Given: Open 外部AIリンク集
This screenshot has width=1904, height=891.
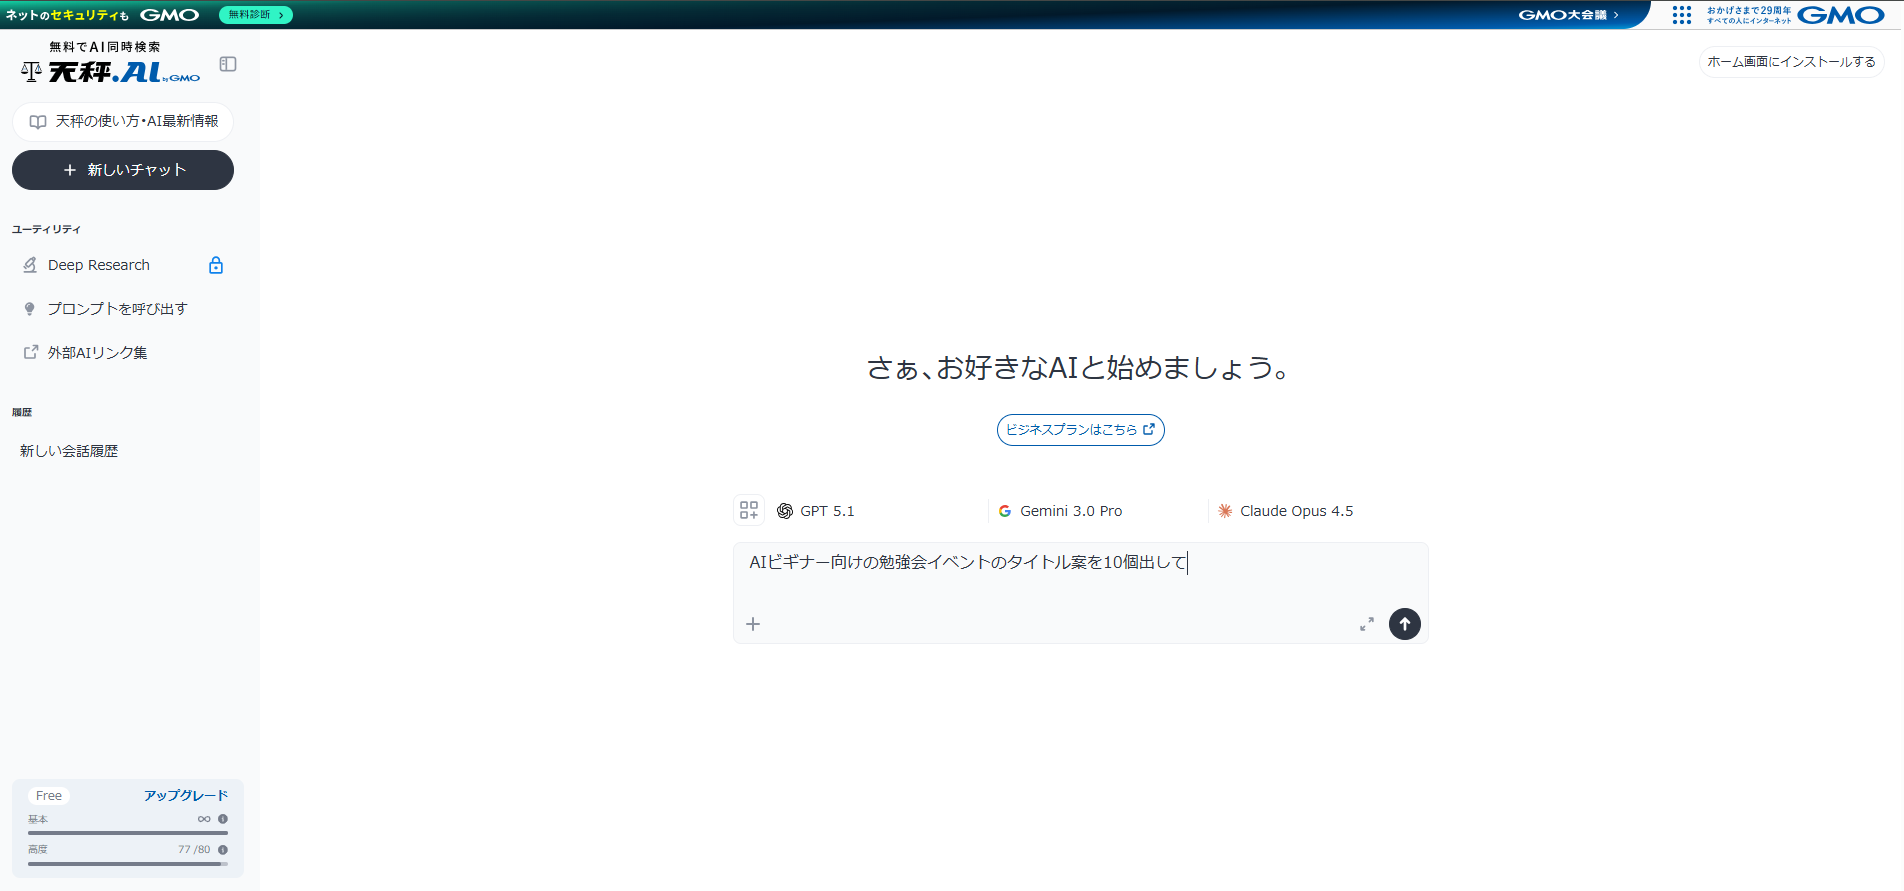Looking at the screenshot, I should [x=123, y=353].
